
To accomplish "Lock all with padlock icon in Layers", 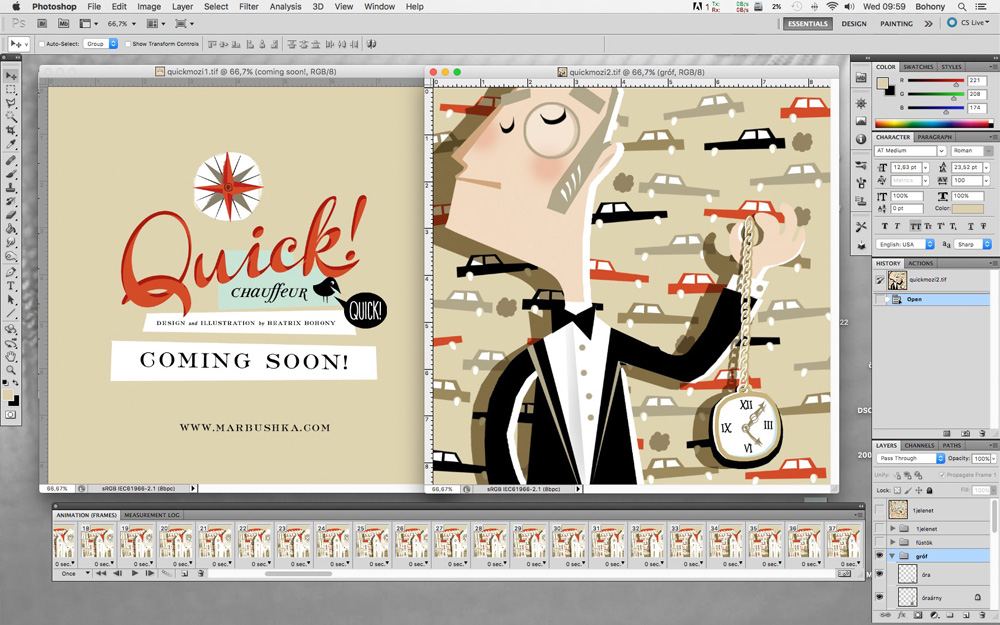I will [929, 490].
